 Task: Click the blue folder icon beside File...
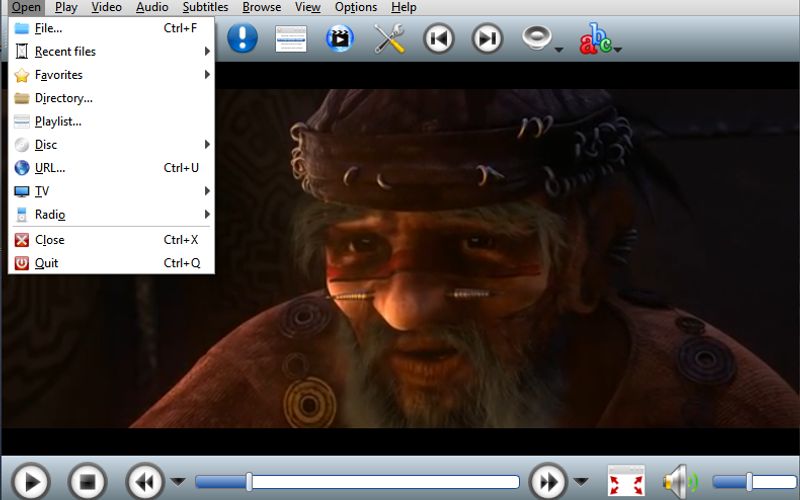[x=21, y=28]
